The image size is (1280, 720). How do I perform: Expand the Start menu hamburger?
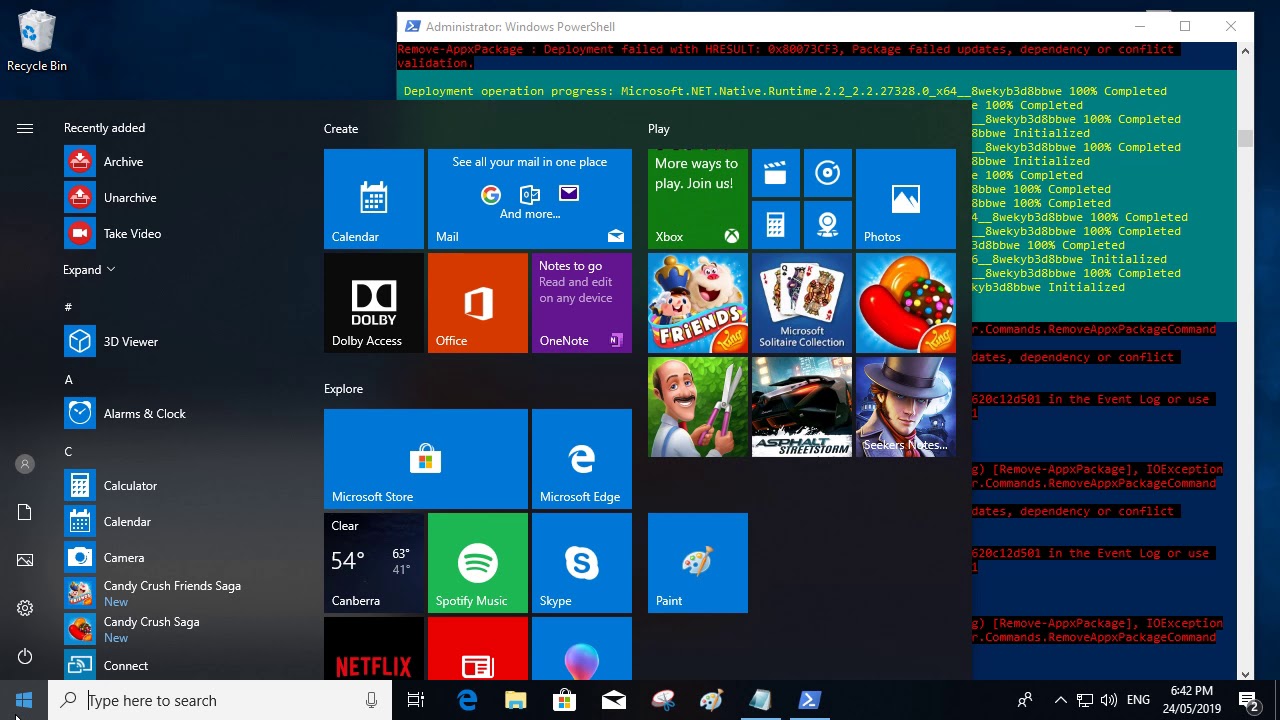[x=25, y=128]
